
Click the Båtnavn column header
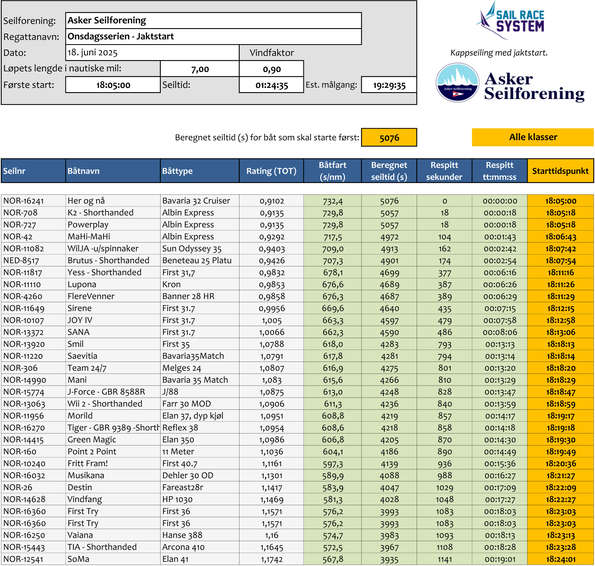click(x=113, y=171)
